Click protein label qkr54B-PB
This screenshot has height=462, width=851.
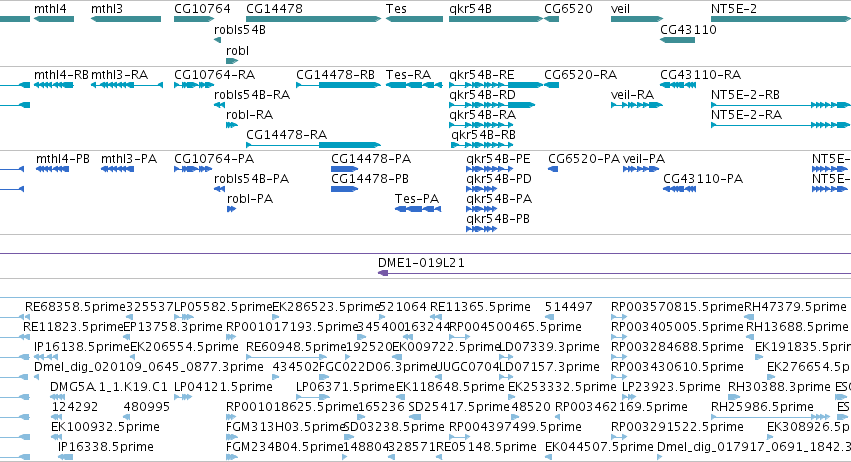tap(498, 219)
